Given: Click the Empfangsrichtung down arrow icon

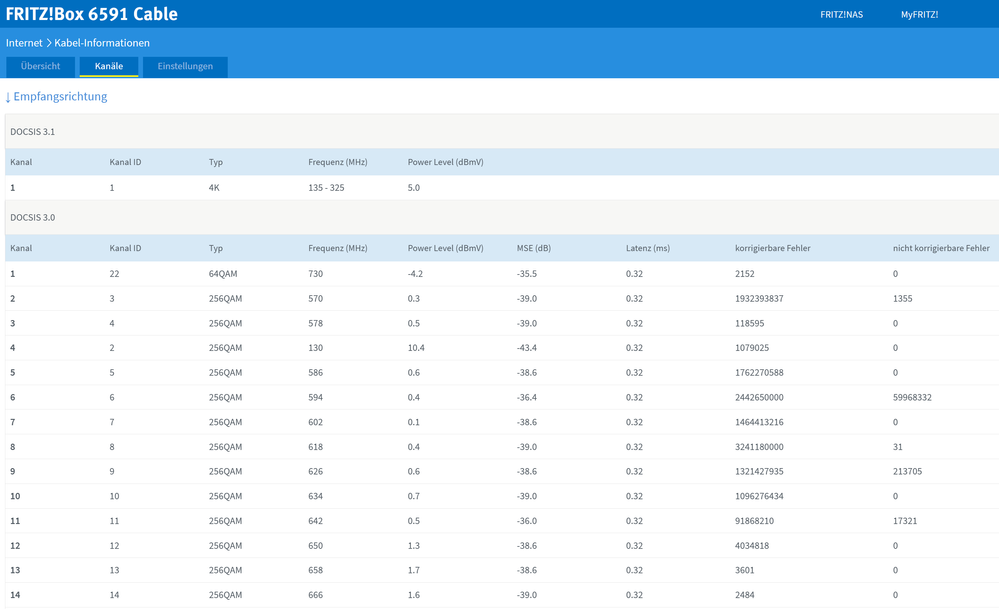Looking at the screenshot, I should pos(8,97).
